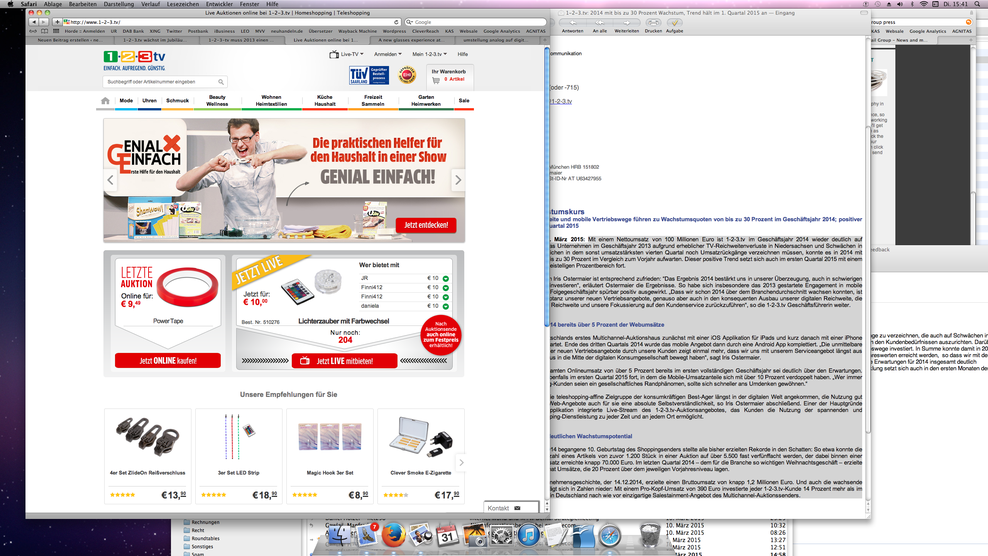Expand the Mein 1-2-3.tv dropdown
The width and height of the screenshot is (988, 556).
coord(430,54)
